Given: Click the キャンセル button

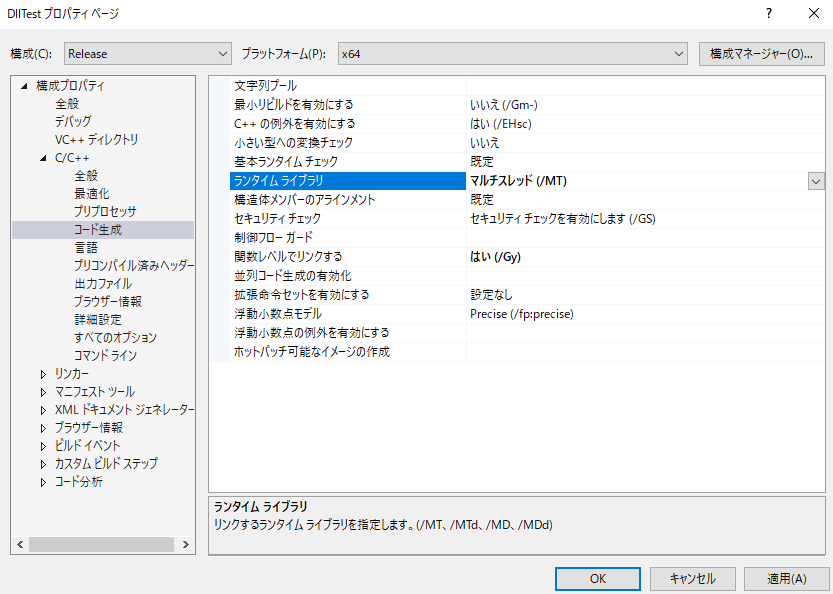Looking at the screenshot, I should pyautogui.click(x=693, y=579).
